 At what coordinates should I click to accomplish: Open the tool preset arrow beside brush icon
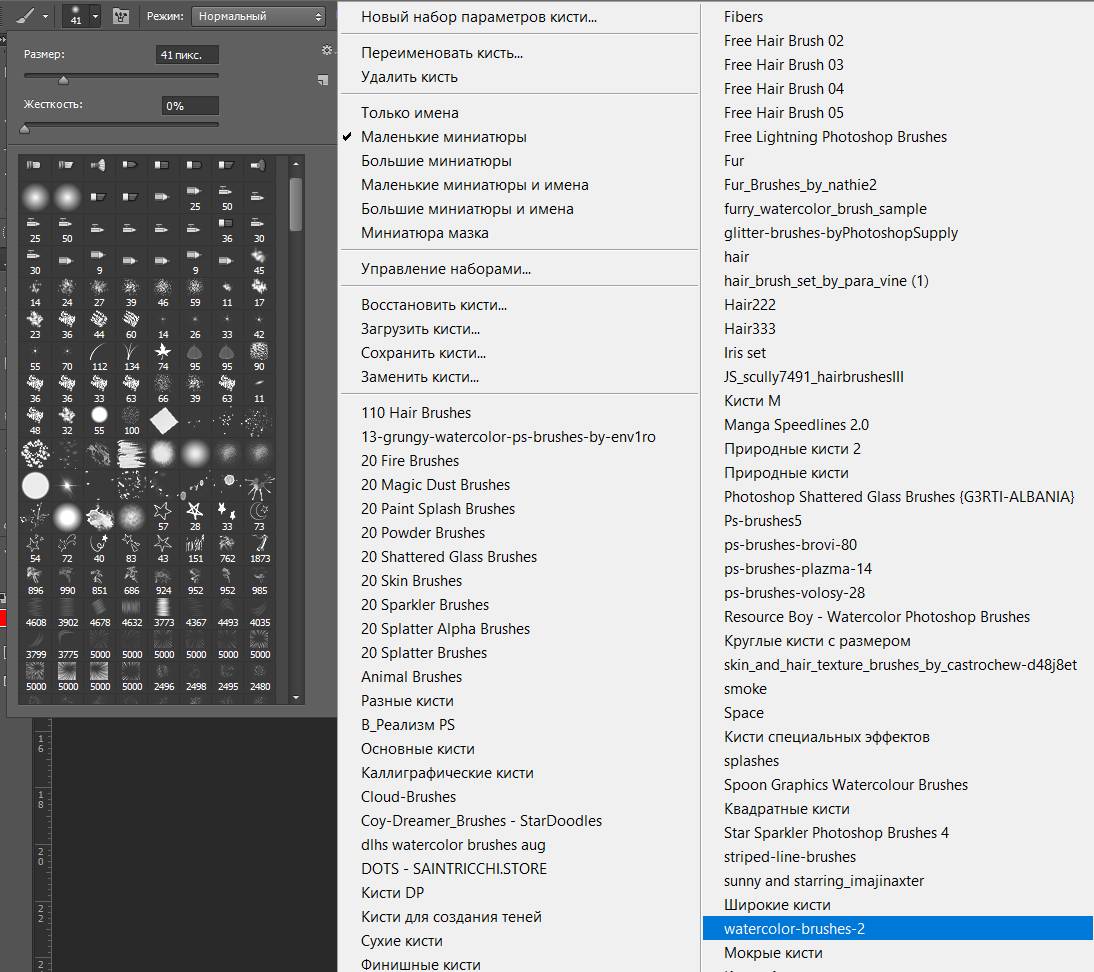pos(45,16)
